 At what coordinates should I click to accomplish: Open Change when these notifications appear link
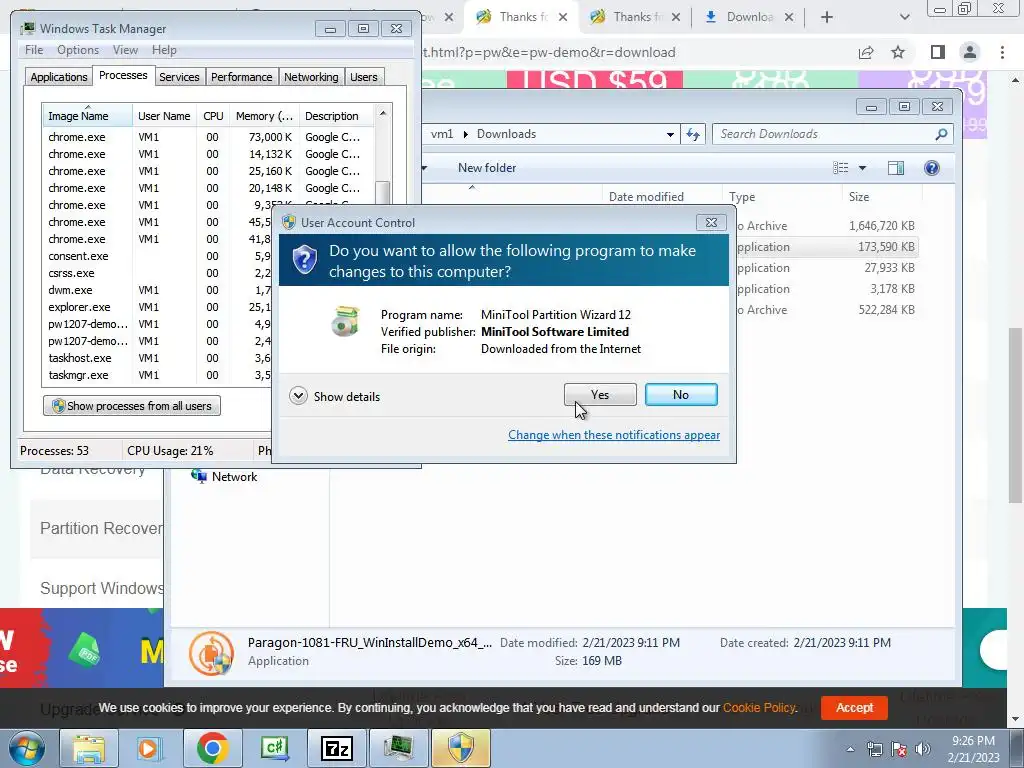(x=614, y=435)
